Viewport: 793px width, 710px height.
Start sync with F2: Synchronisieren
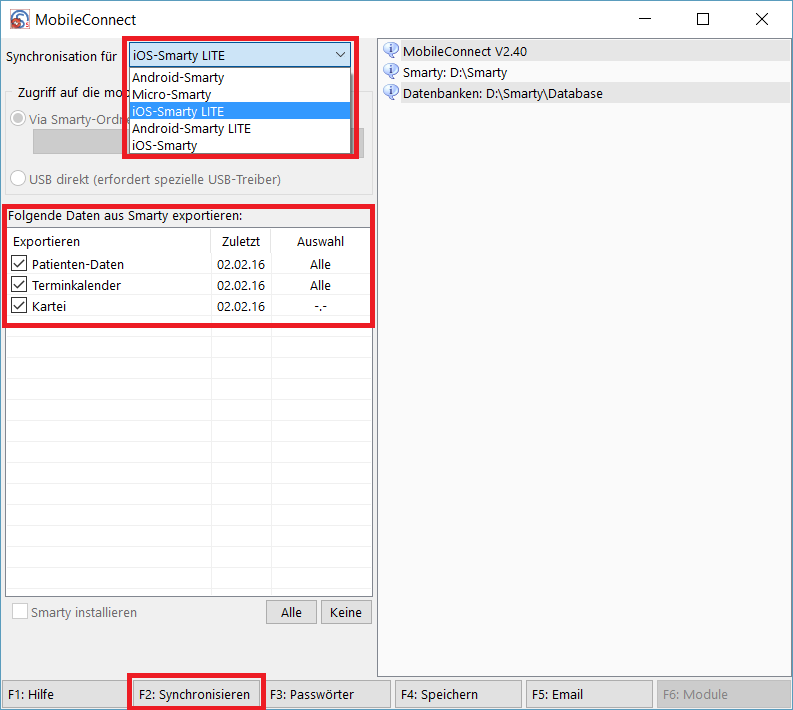[196, 694]
